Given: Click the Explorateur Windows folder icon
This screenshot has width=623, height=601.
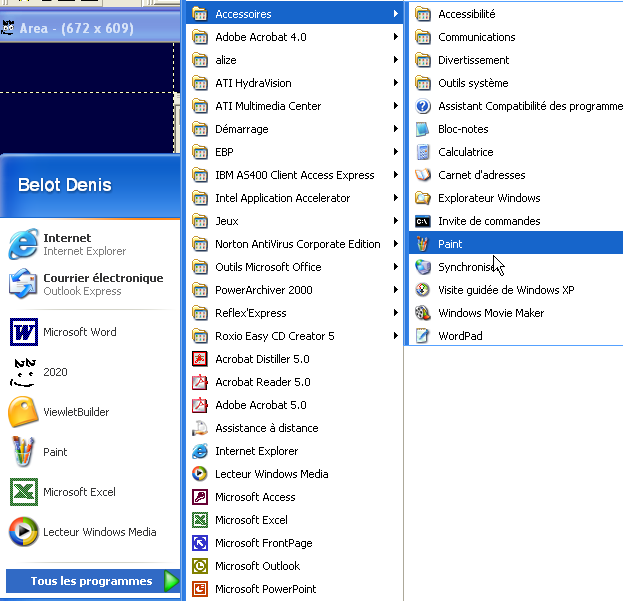Looking at the screenshot, I should [422, 198].
